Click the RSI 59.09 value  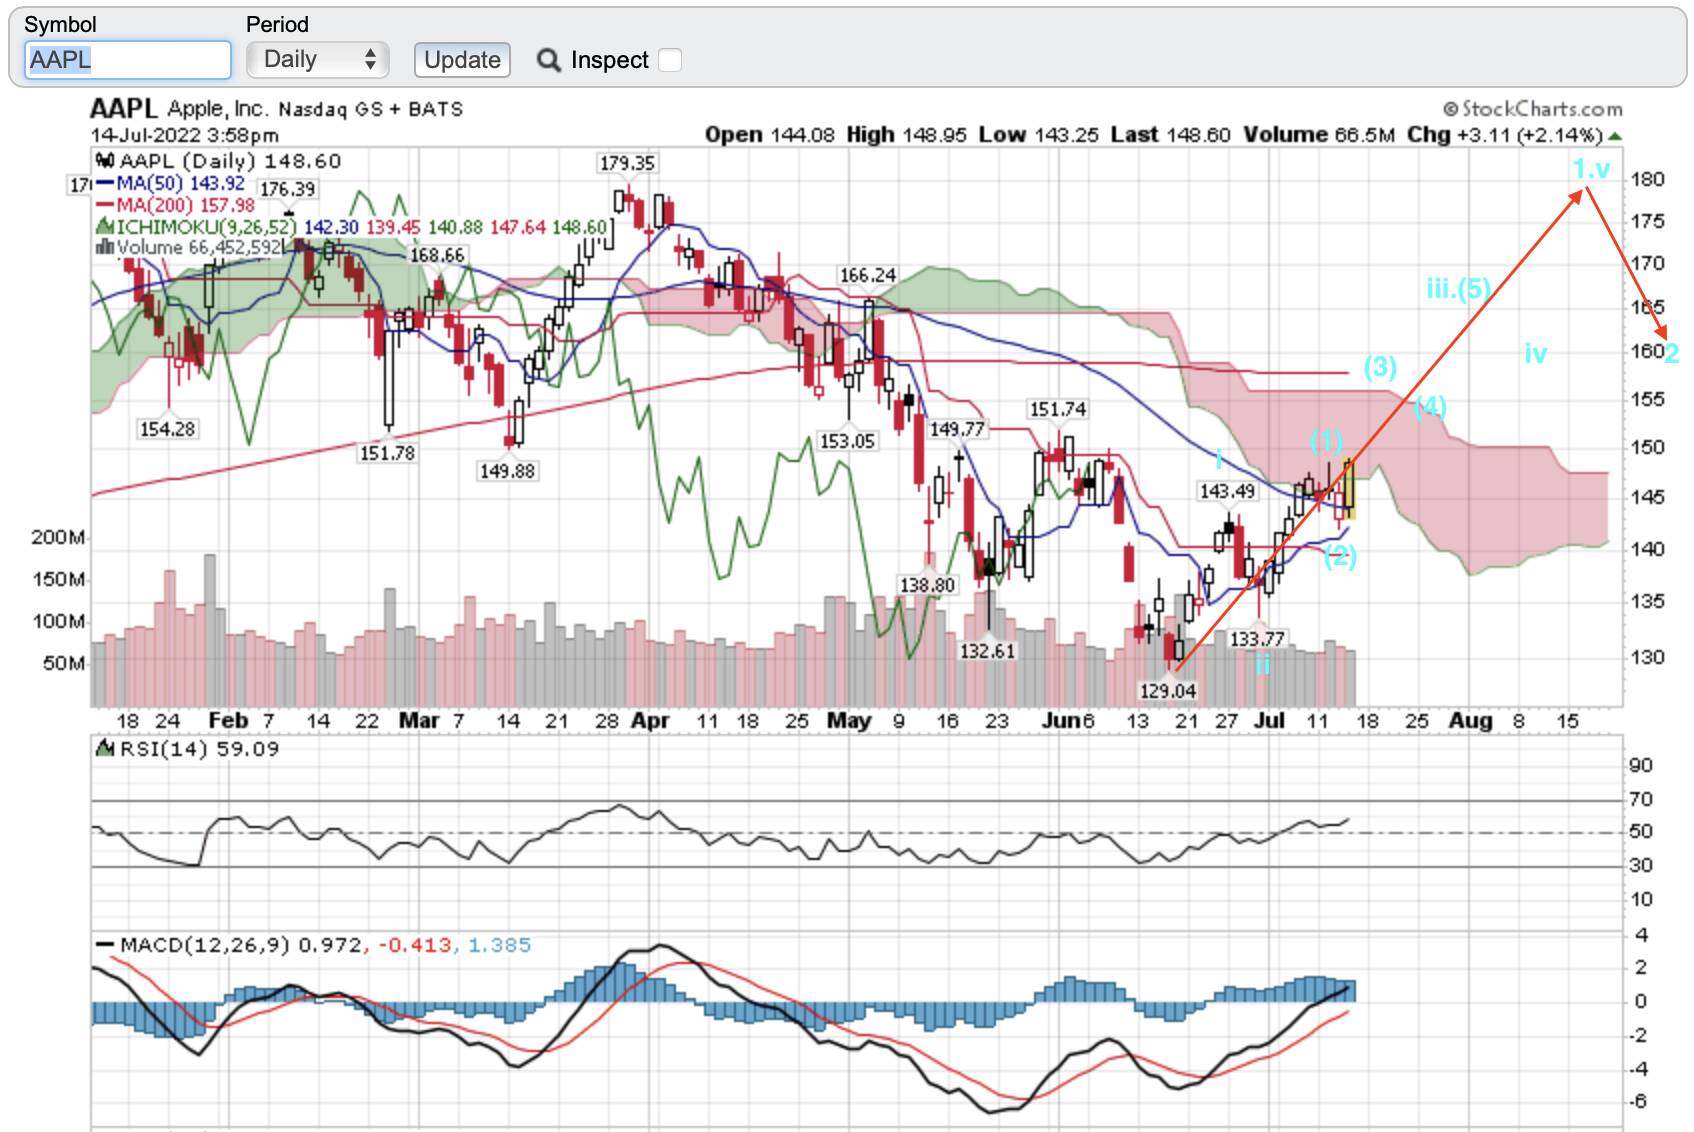(x=248, y=749)
